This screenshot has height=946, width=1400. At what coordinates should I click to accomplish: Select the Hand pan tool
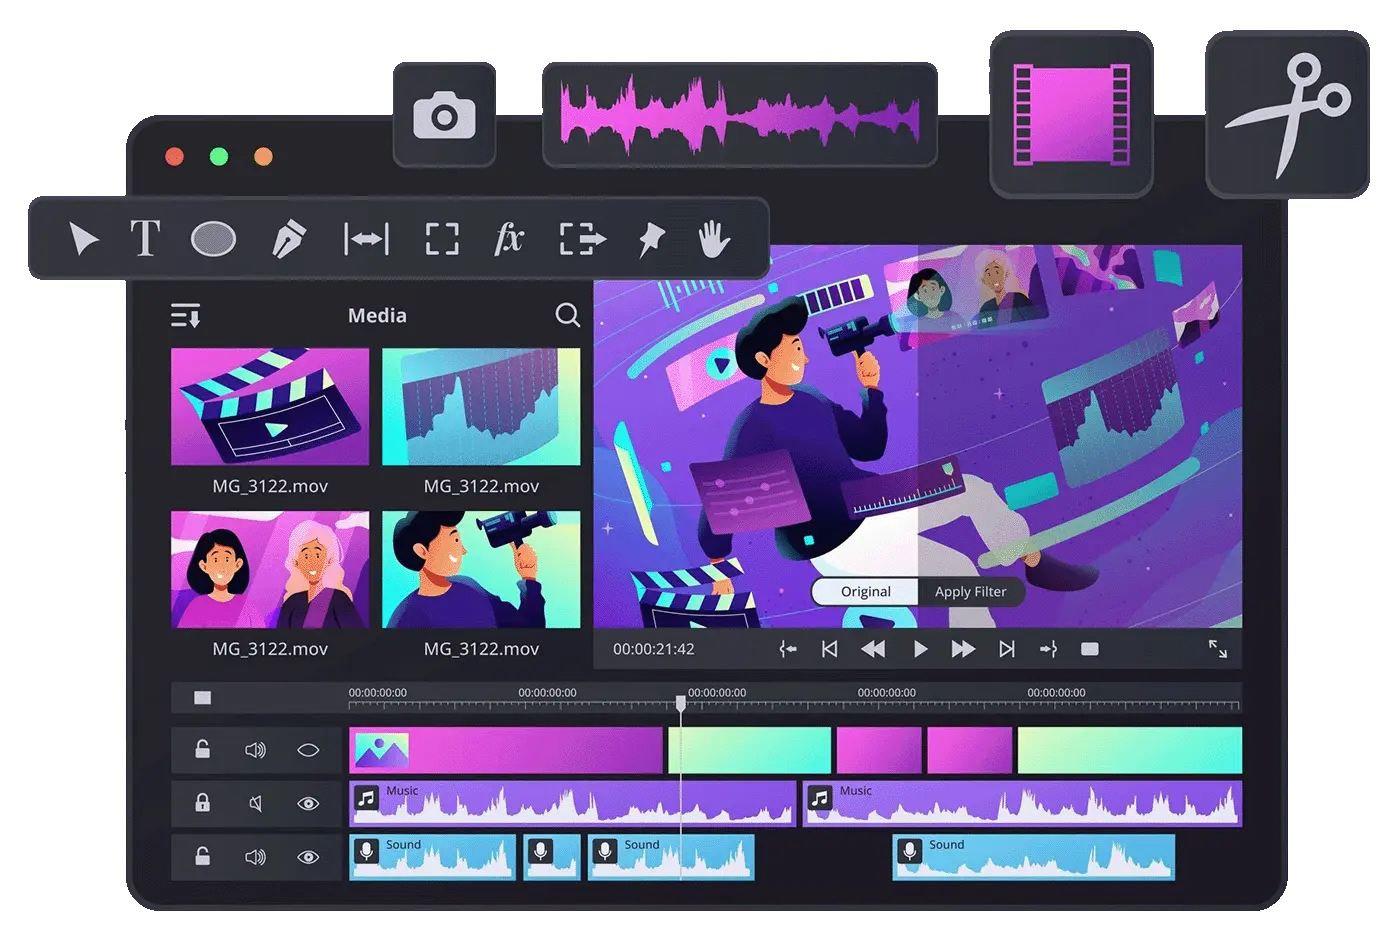coord(714,240)
